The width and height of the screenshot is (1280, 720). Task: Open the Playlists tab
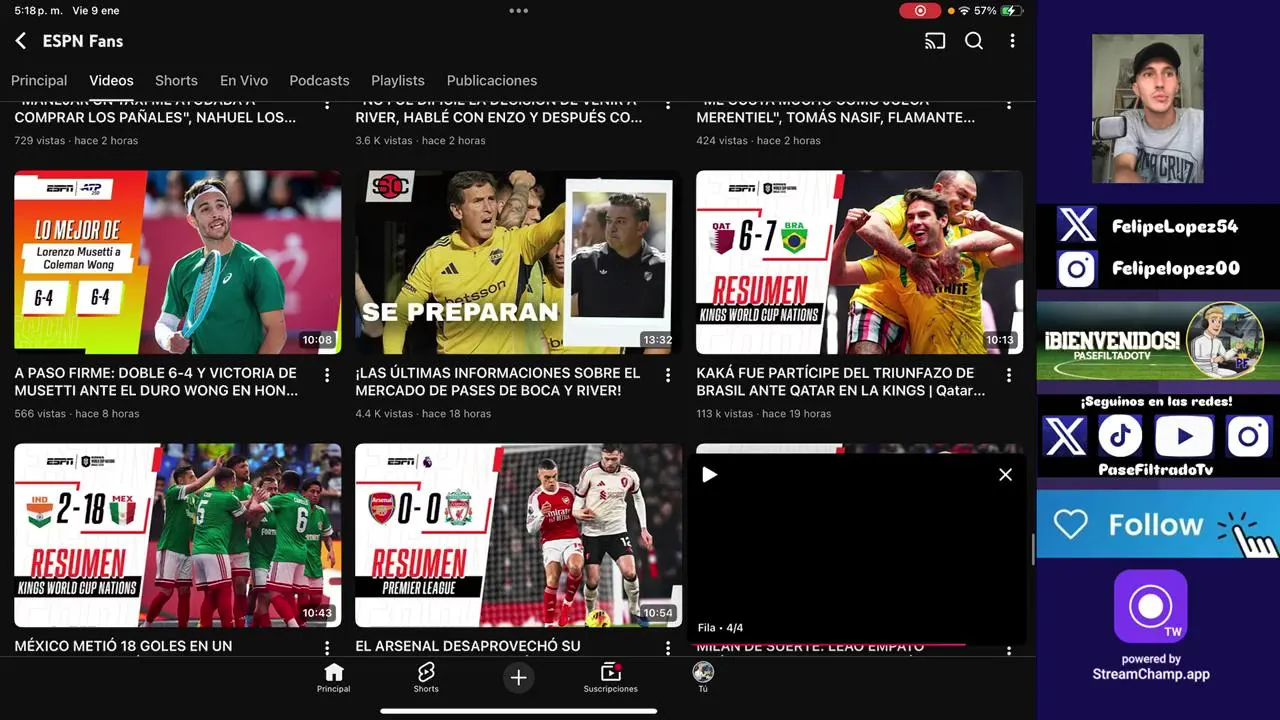coord(398,80)
